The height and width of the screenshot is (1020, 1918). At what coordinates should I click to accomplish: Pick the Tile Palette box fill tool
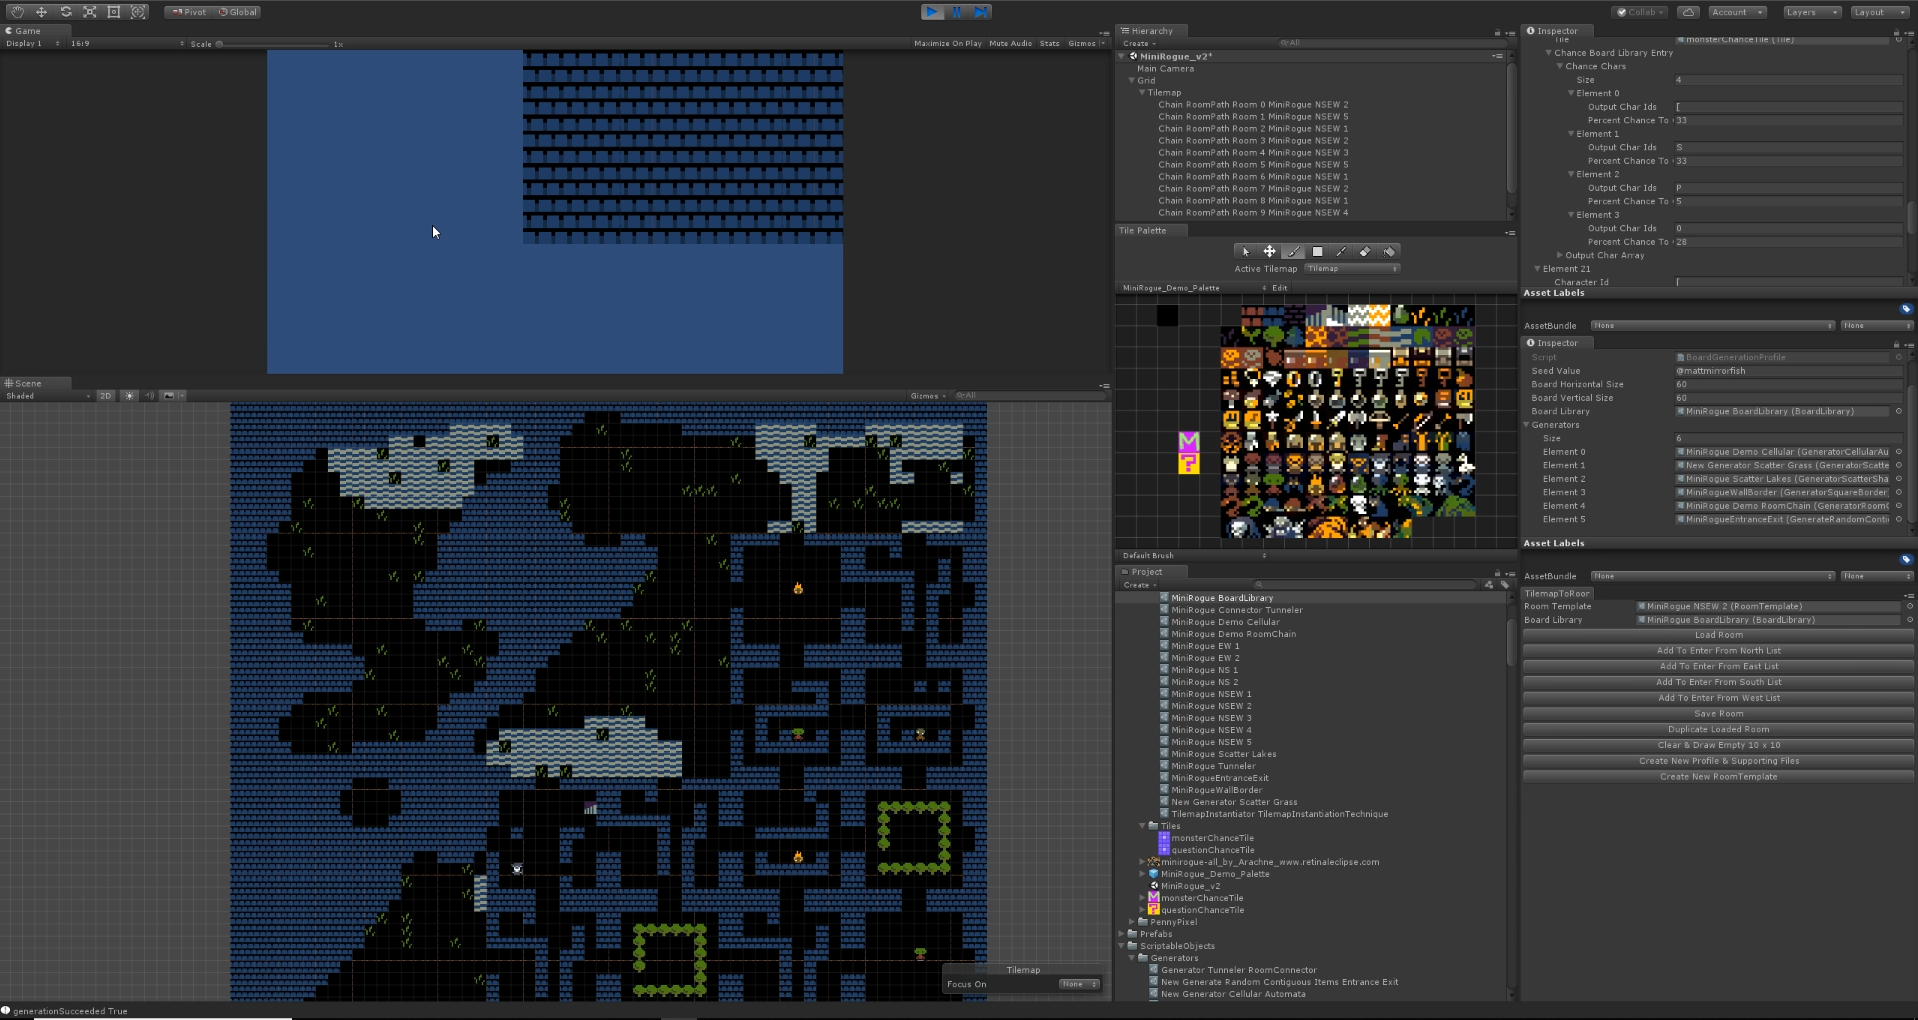point(1317,252)
